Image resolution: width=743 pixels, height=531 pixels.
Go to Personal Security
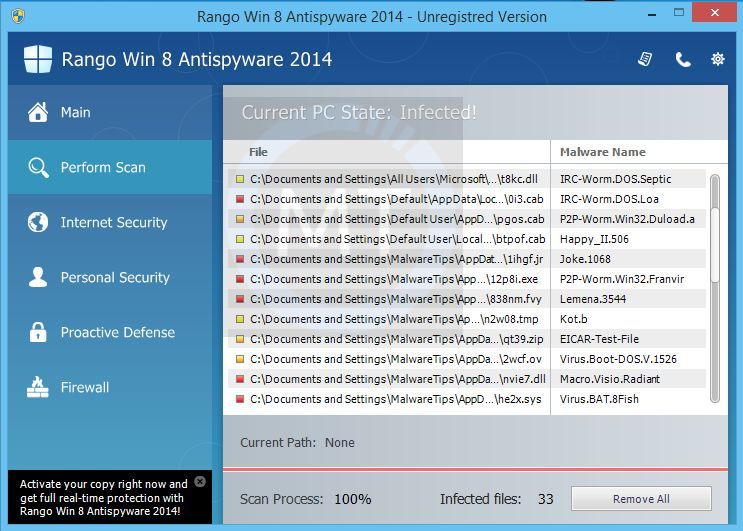110,277
